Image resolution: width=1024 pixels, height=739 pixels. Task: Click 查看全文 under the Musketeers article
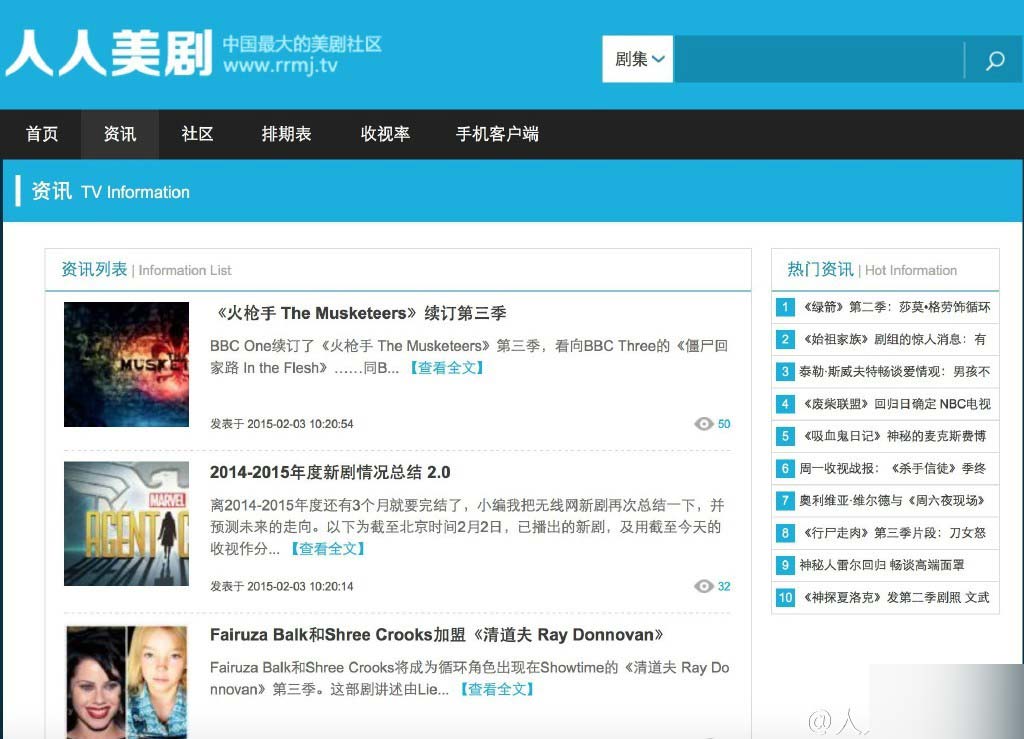(447, 368)
